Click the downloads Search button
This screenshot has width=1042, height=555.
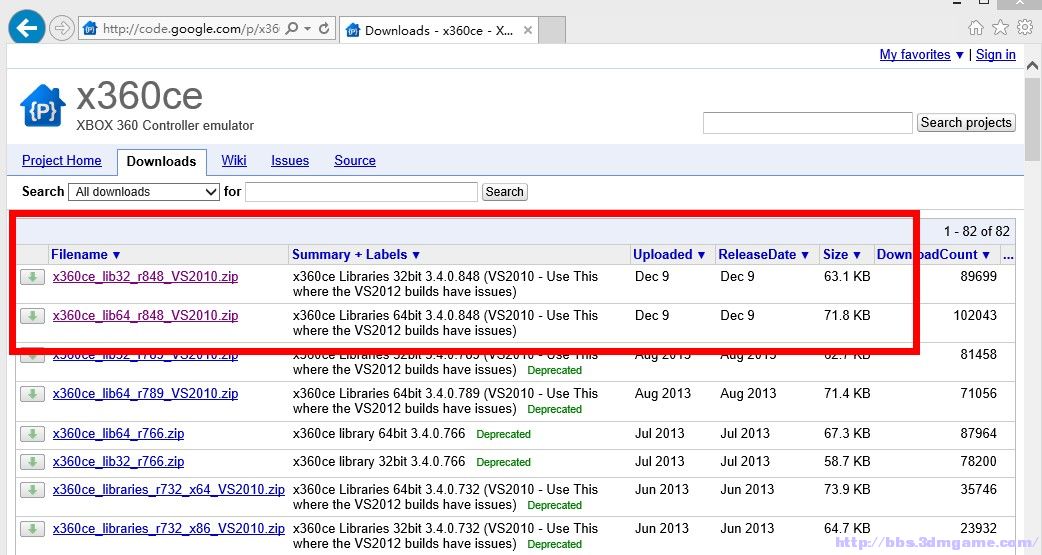(x=504, y=191)
